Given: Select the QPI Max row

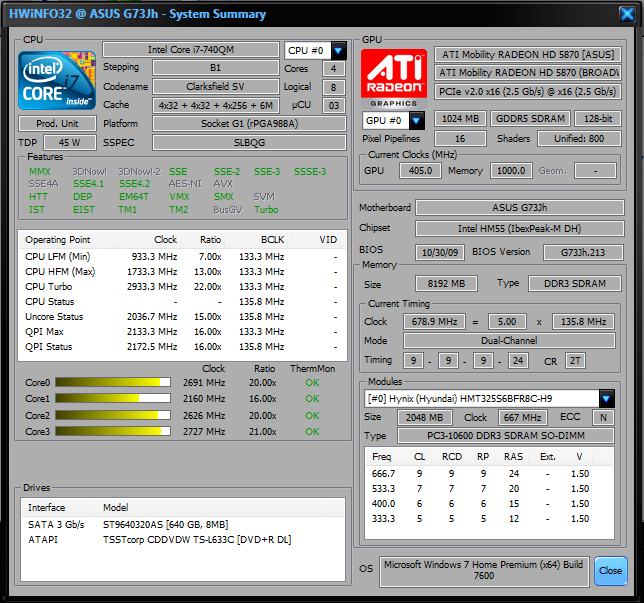Looking at the screenshot, I should [182, 332].
